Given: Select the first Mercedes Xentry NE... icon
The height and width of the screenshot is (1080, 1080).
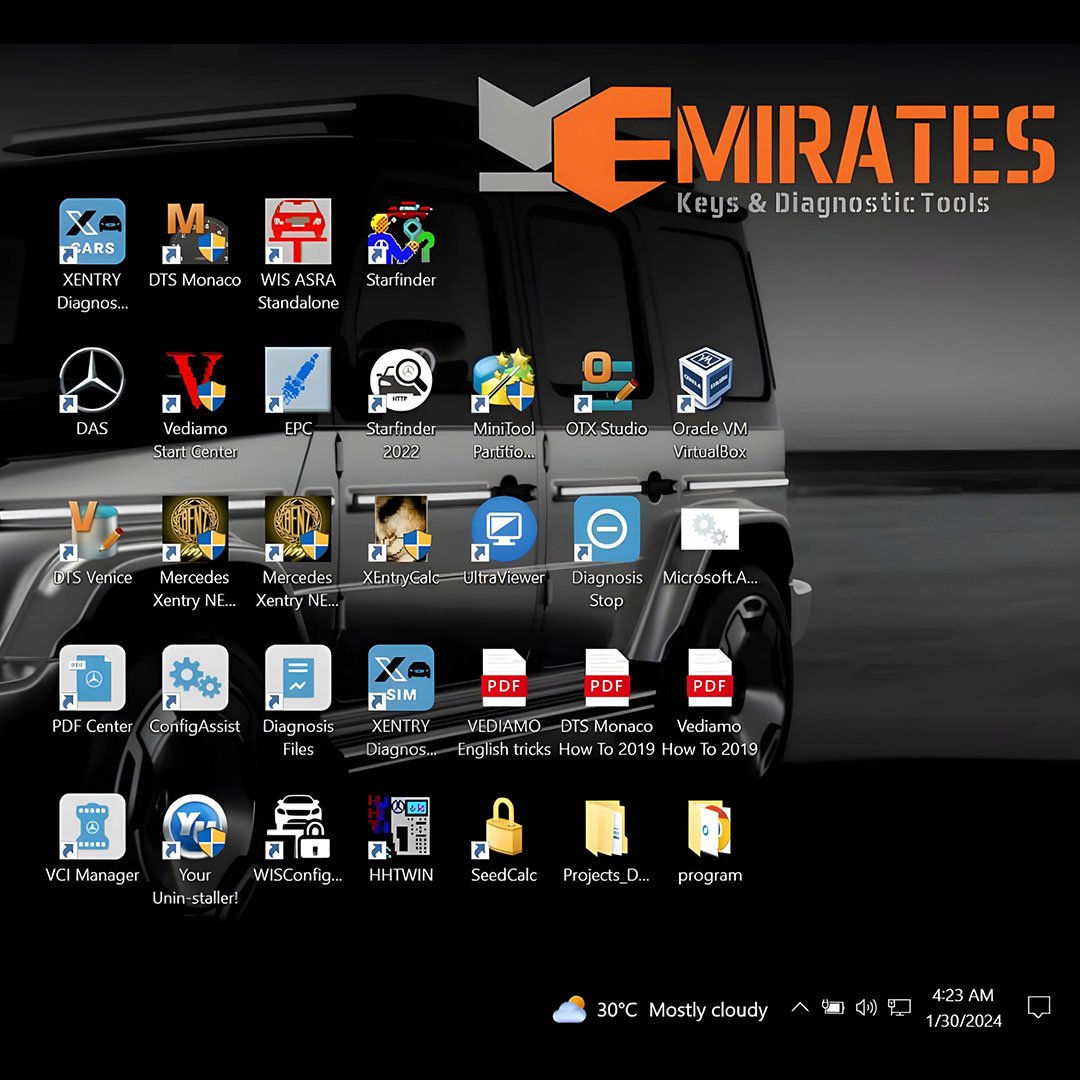Looking at the screenshot, I should pyautogui.click(x=195, y=529).
